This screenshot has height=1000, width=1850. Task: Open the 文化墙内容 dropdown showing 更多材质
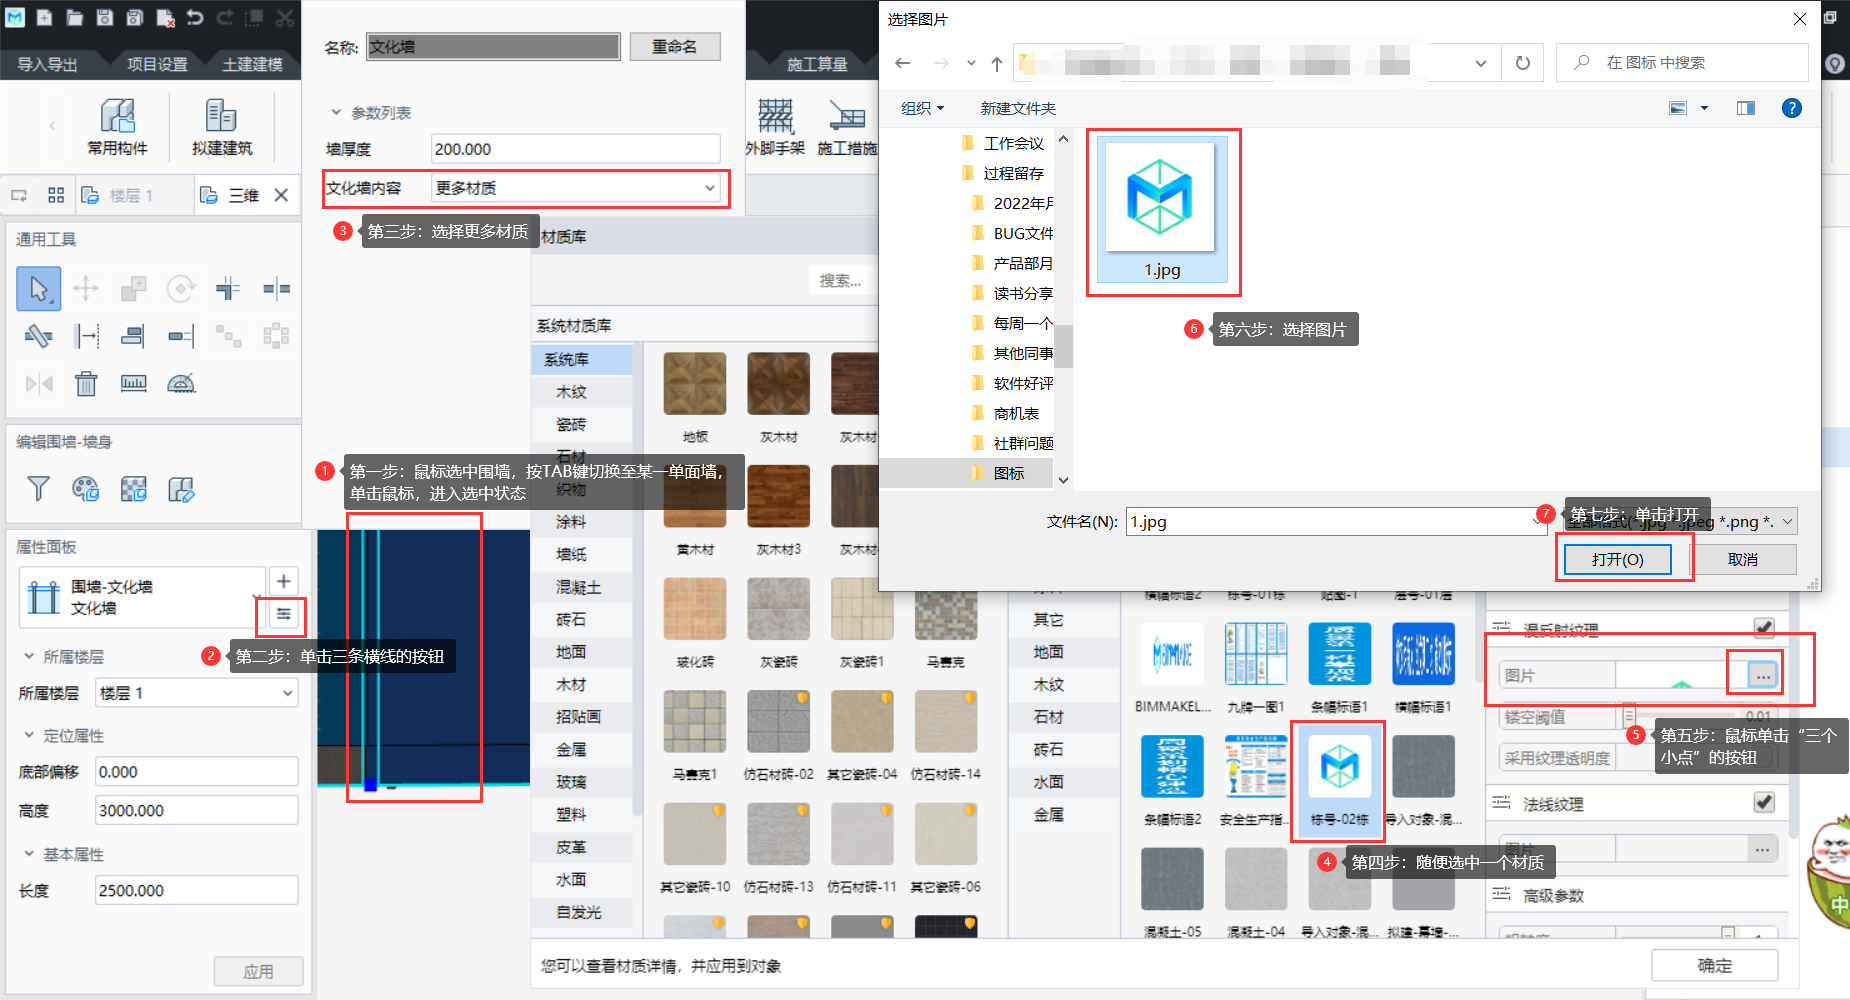coord(575,188)
